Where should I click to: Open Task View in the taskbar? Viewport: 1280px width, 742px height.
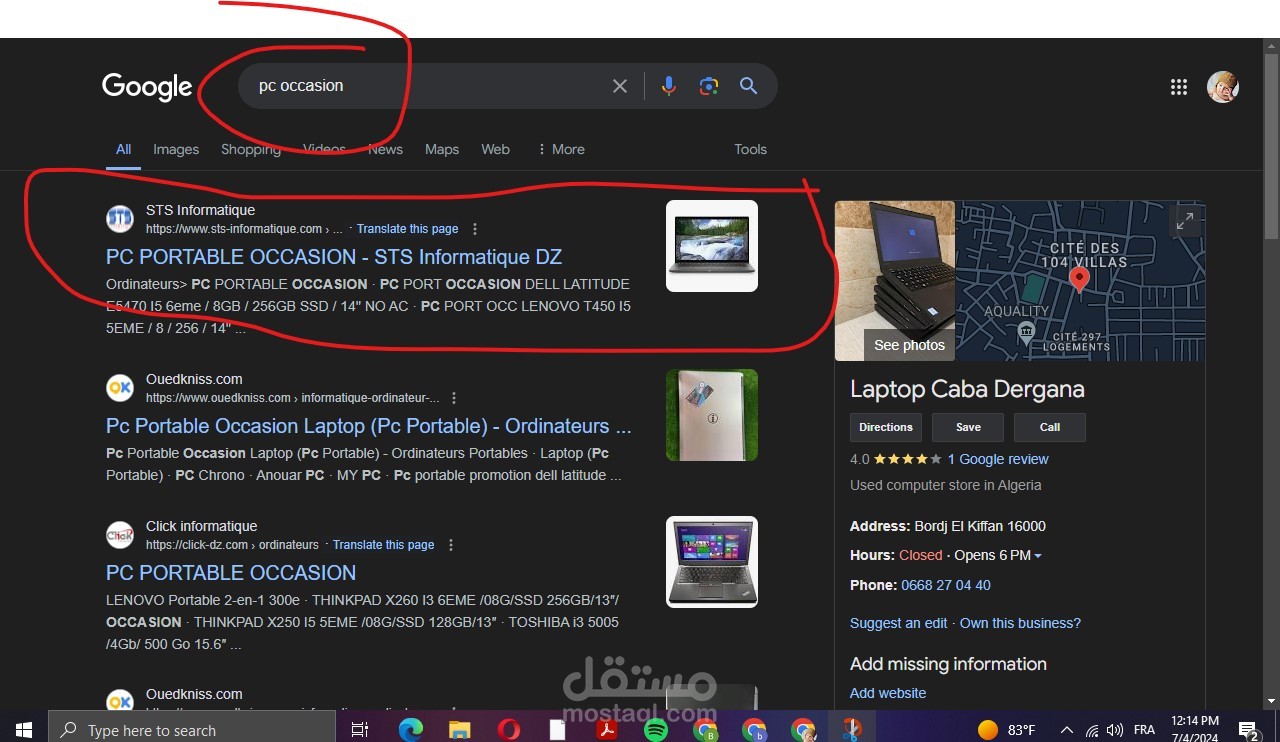[x=360, y=729]
